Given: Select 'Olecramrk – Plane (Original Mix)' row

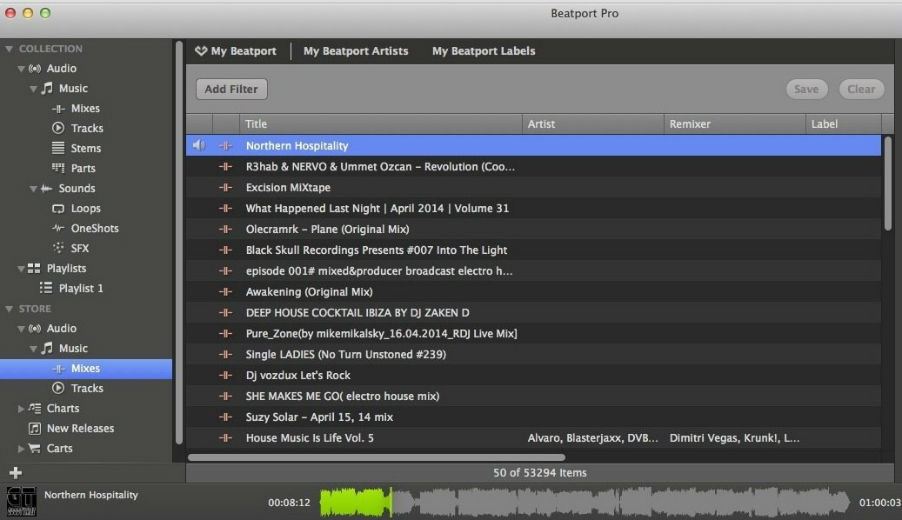Looking at the screenshot, I should (533, 229).
